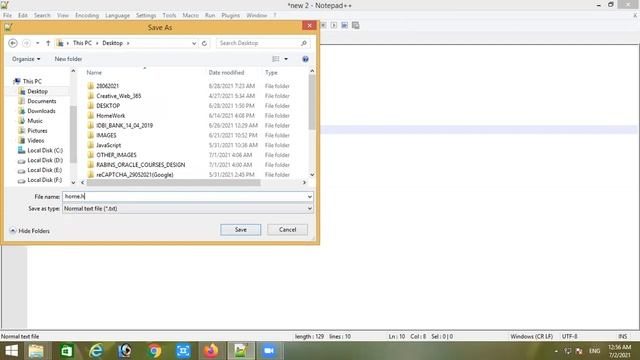
Task: Click the Cancel button
Action: [287, 230]
